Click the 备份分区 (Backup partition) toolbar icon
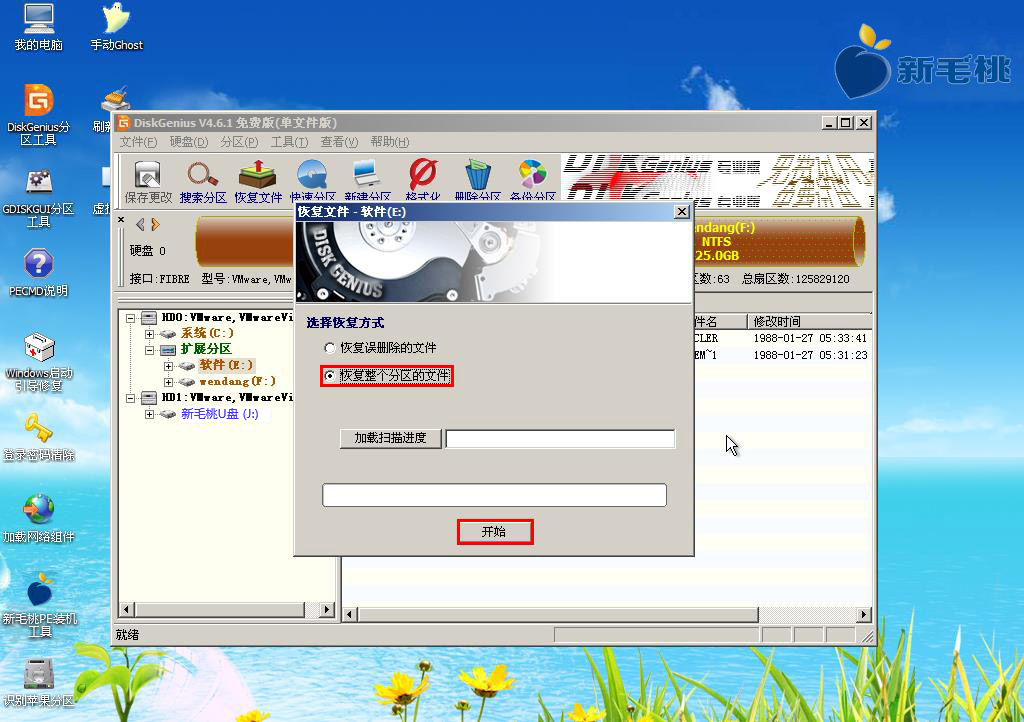Viewport: 1024px width, 722px height. [532, 178]
